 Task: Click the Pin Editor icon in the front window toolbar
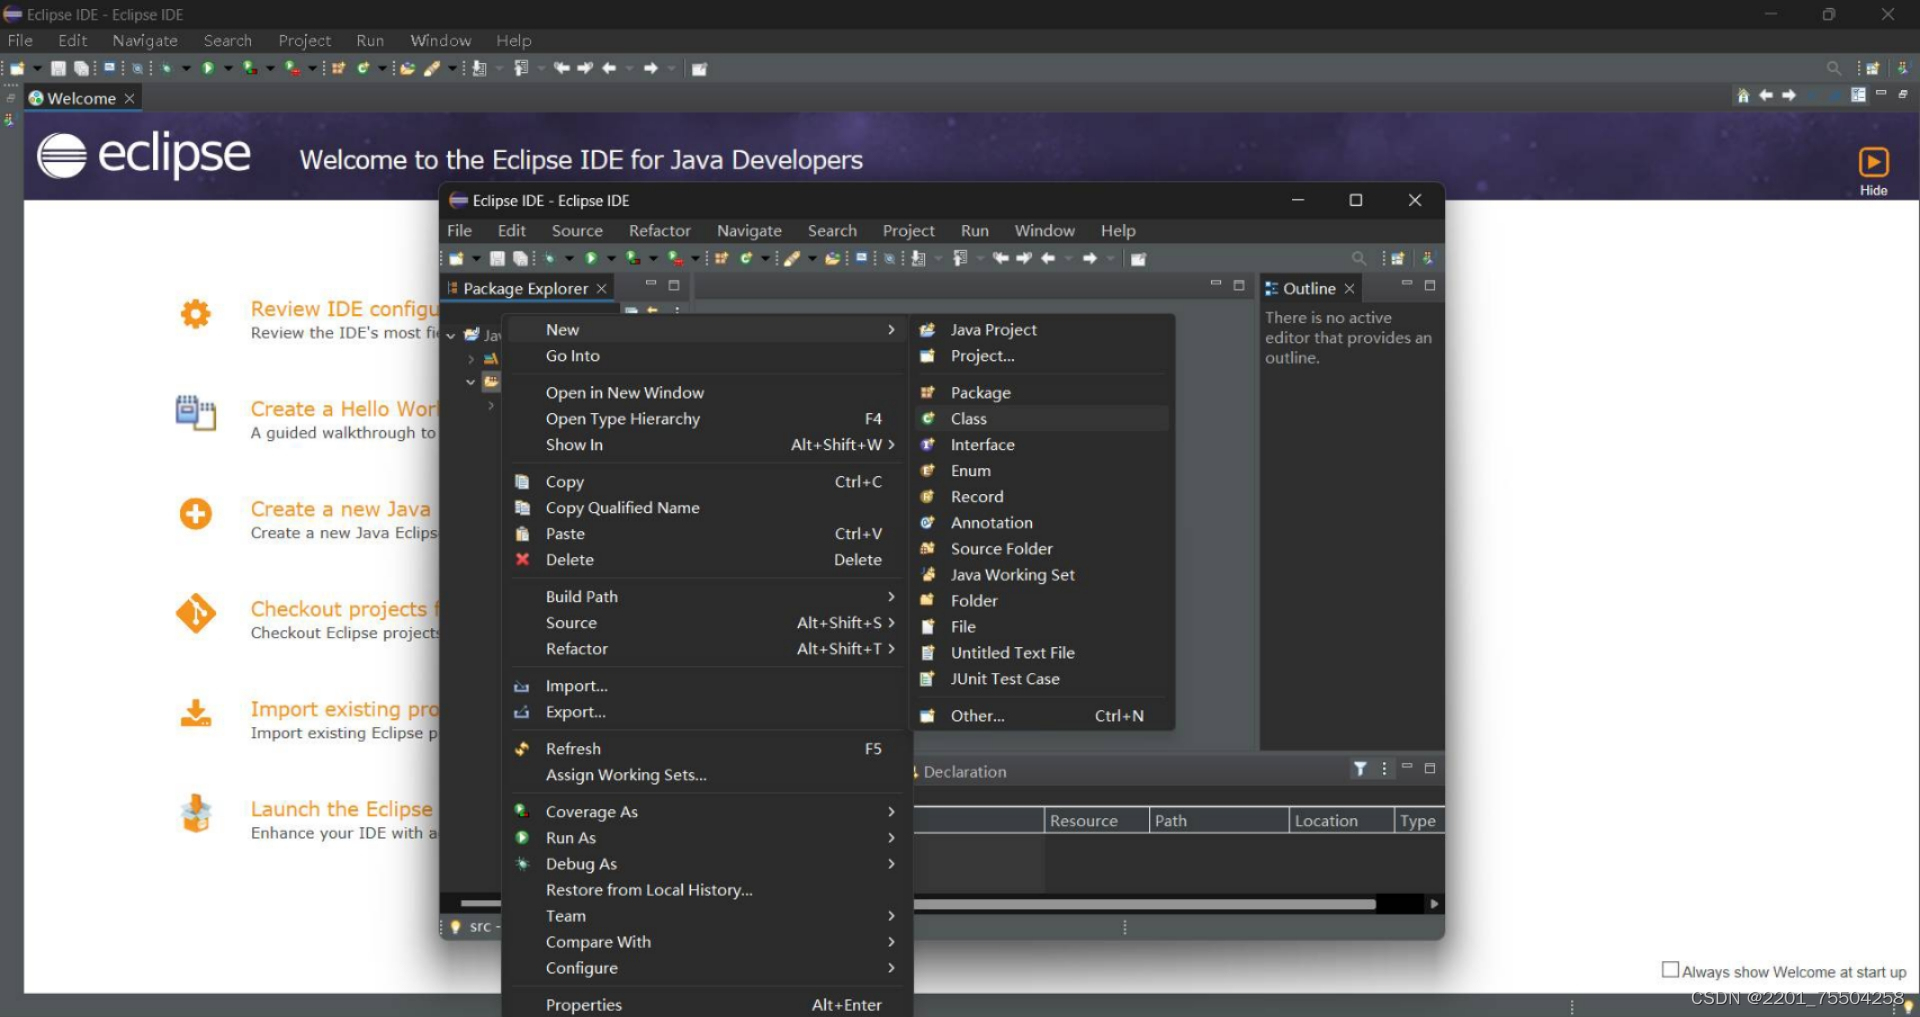point(1138,258)
